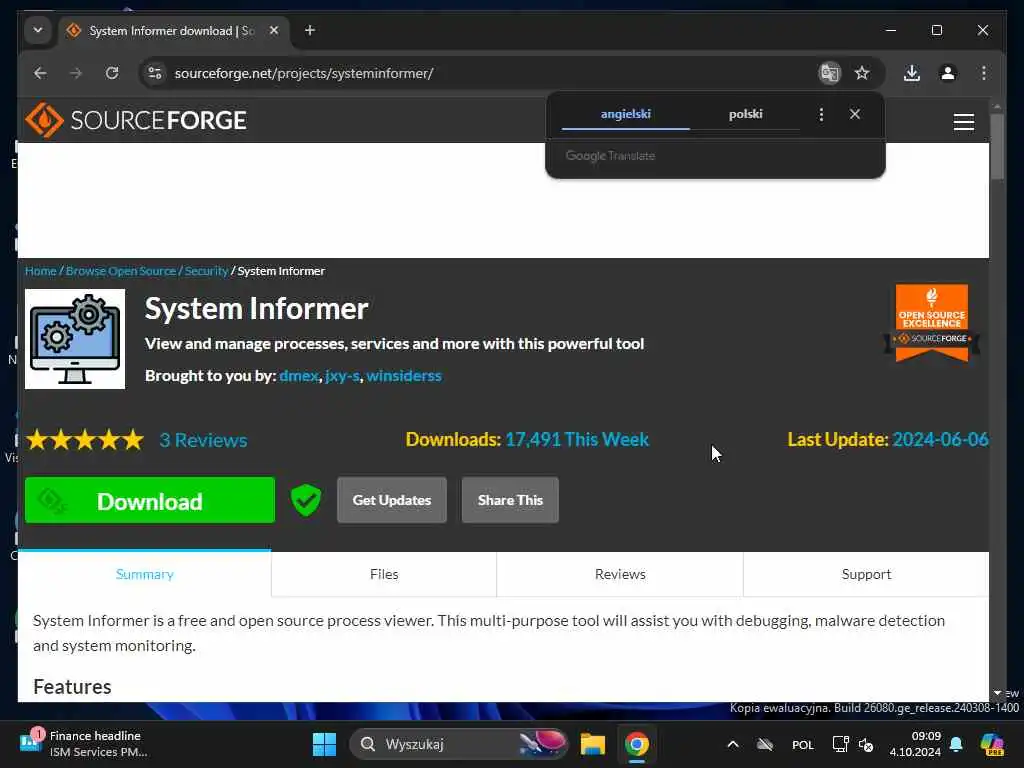The image size is (1024, 768).
Task: Open the Chrome profile icon
Action: [948, 73]
